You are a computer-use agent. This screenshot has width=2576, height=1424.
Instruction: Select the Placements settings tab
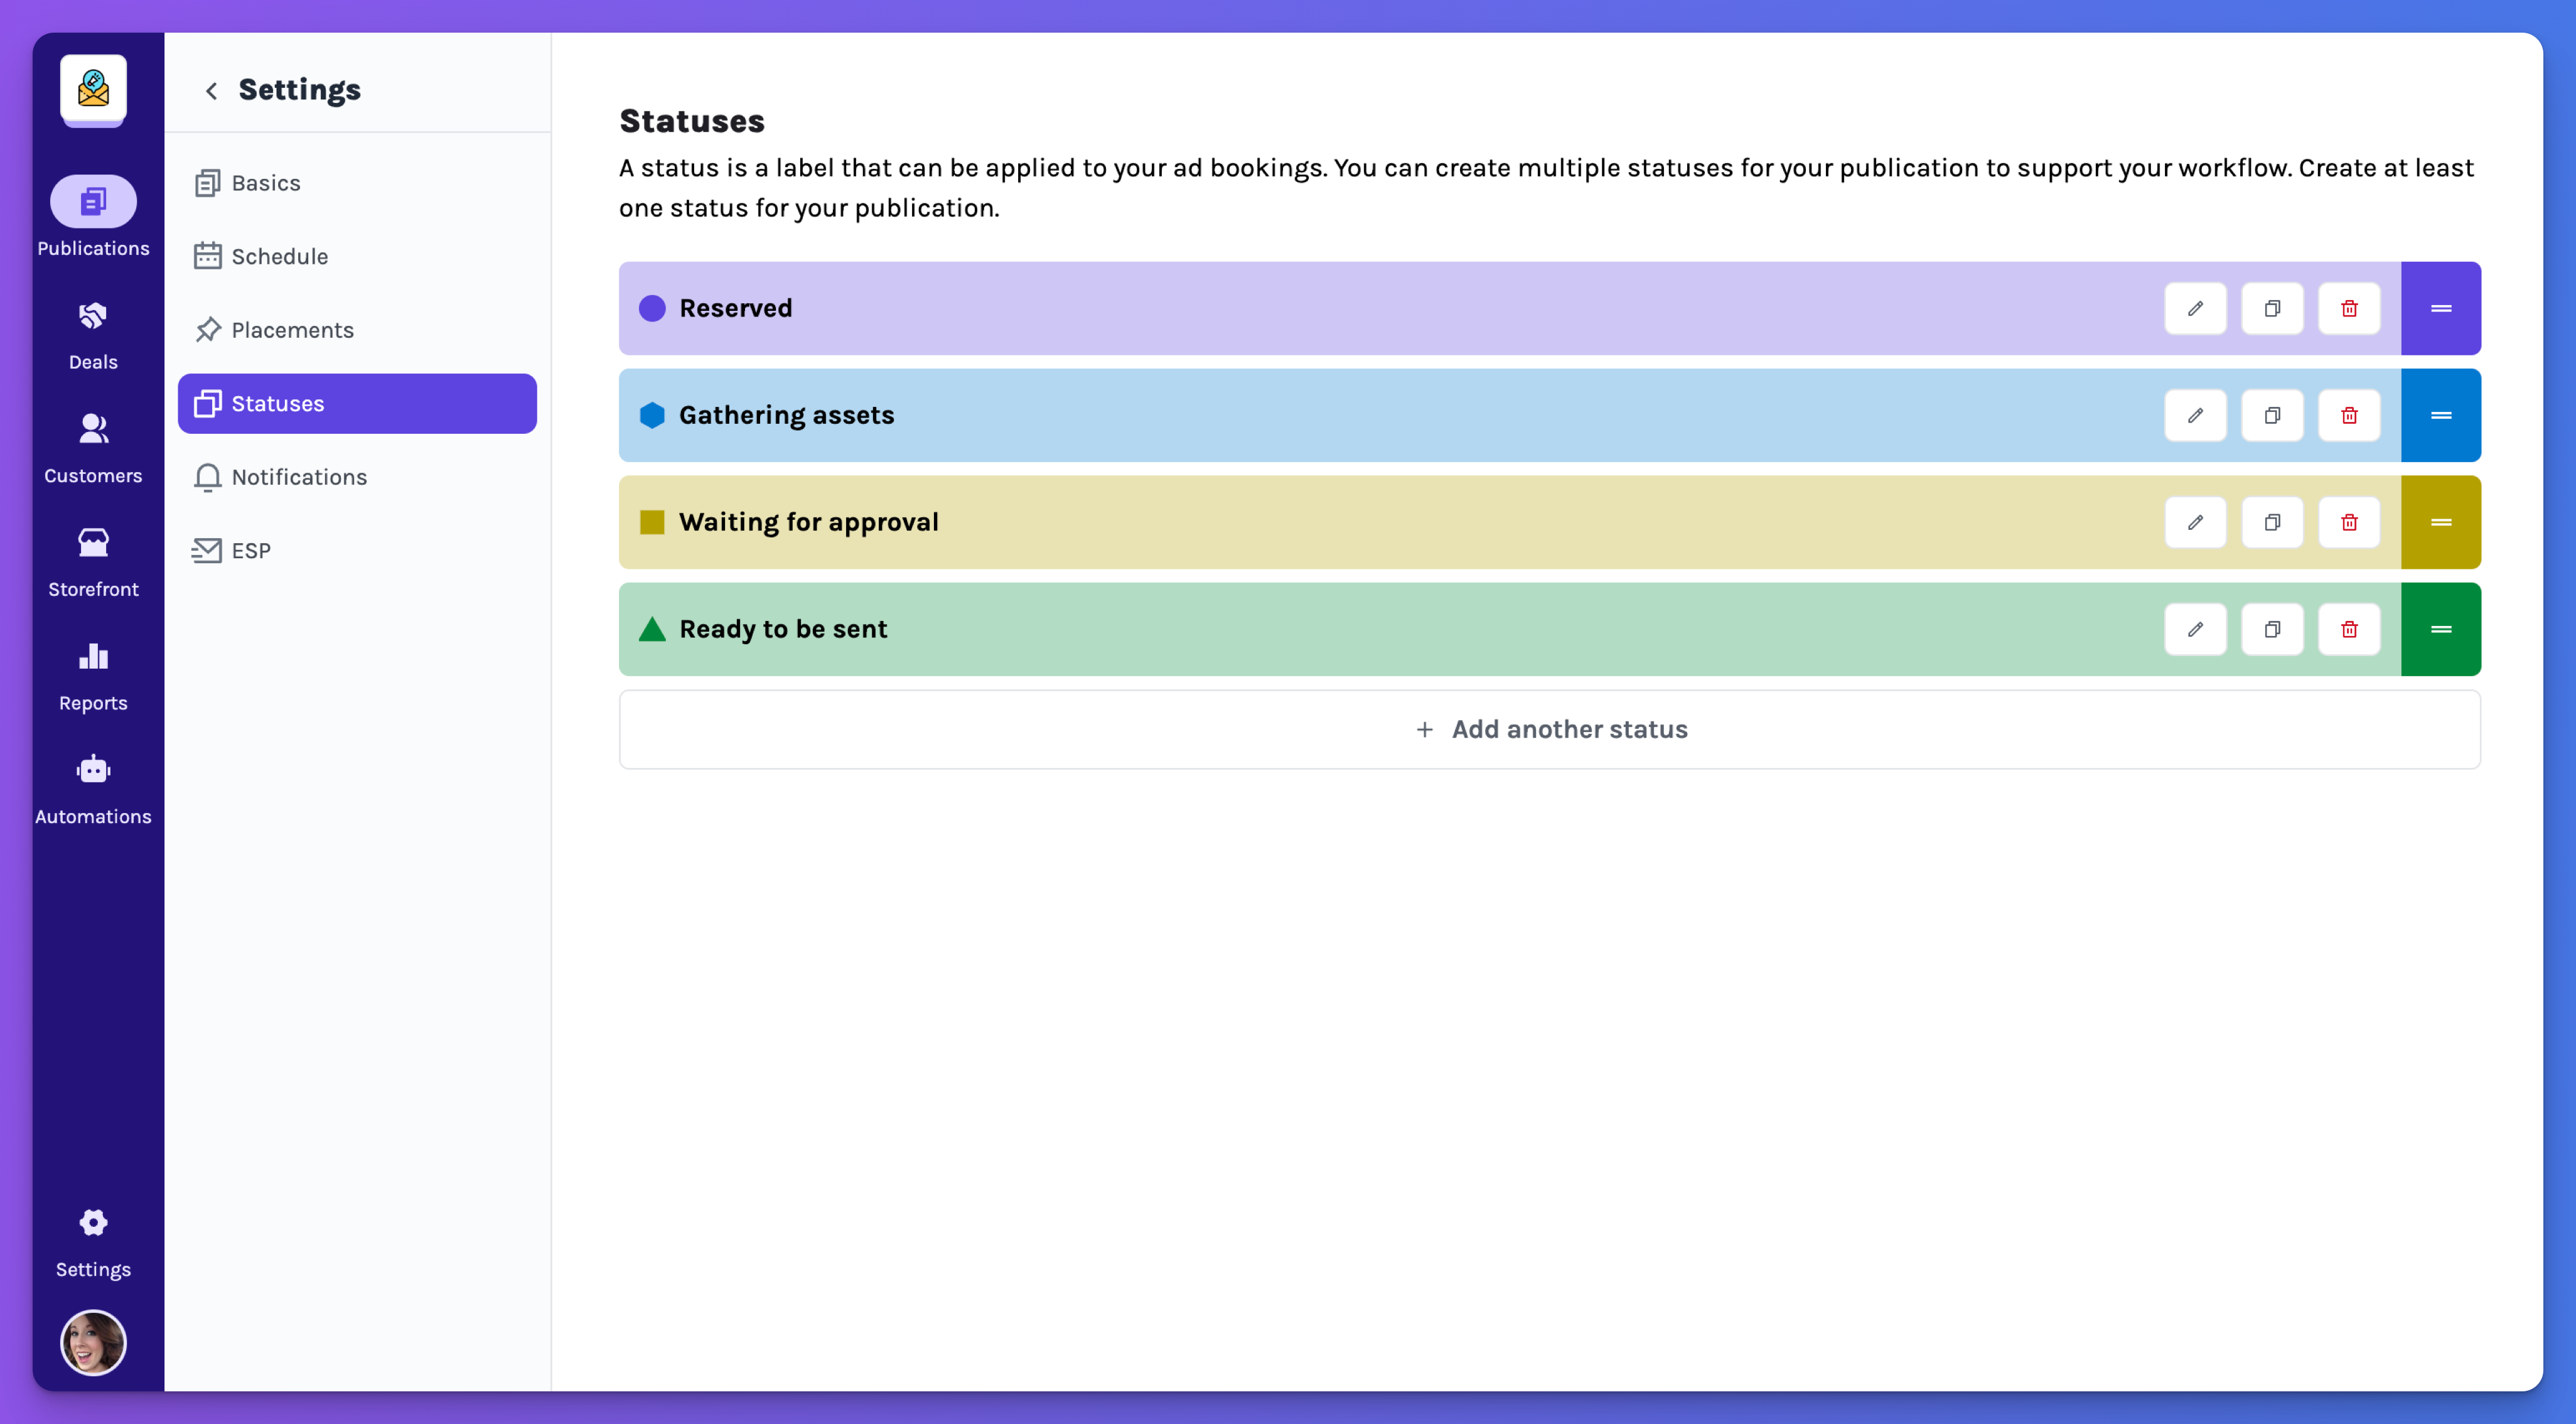point(357,330)
